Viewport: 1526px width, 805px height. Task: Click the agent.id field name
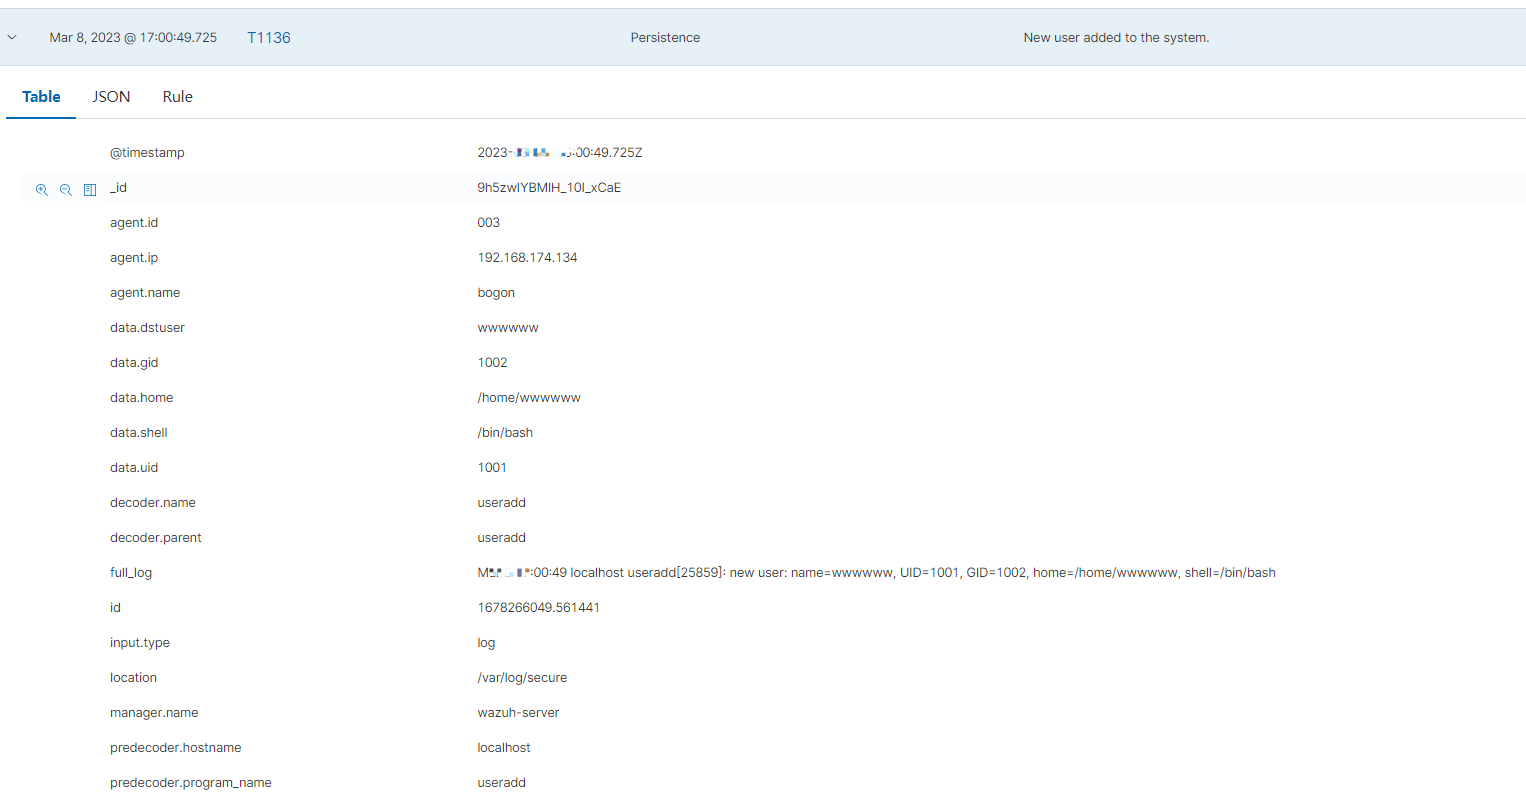pos(134,223)
